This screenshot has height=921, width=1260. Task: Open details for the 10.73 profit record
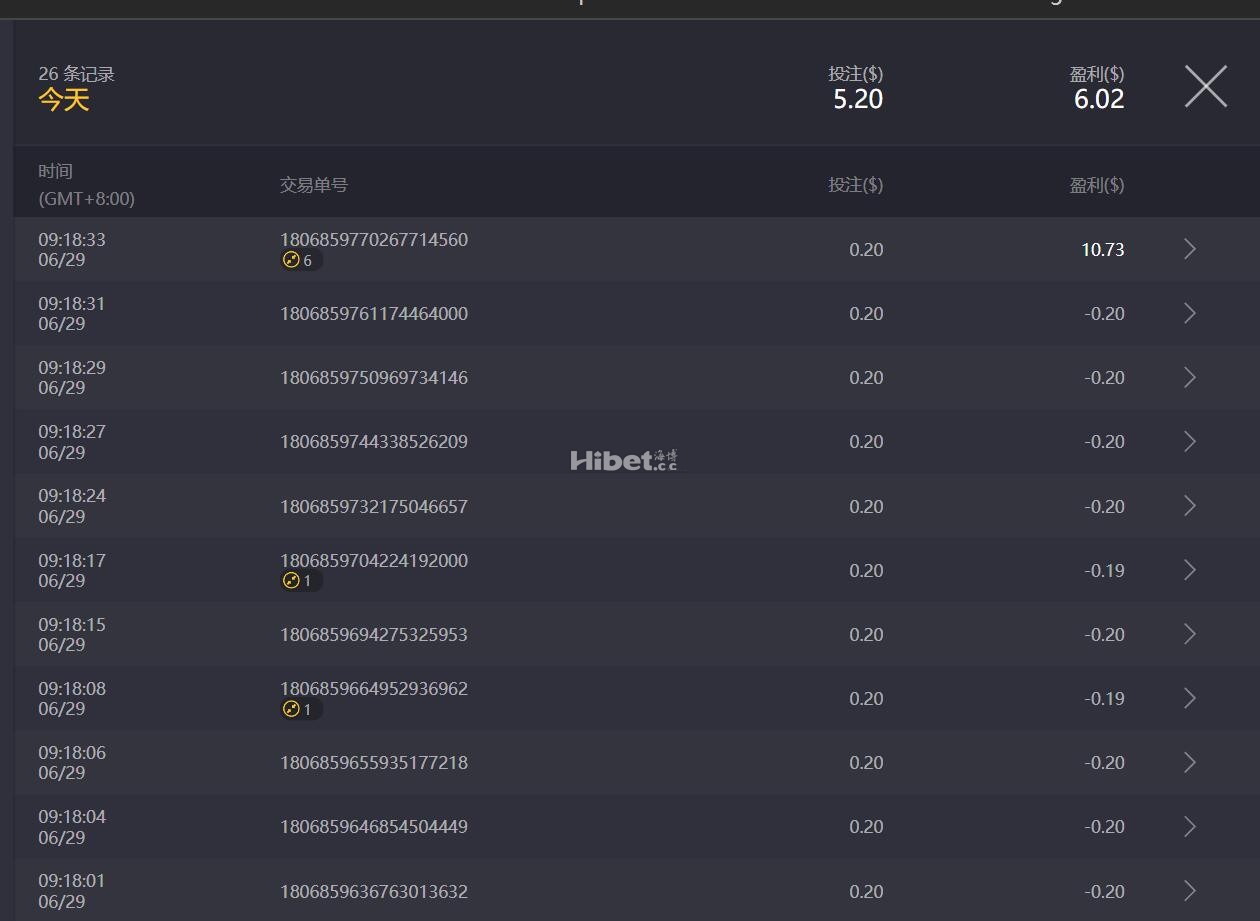(x=1189, y=249)
